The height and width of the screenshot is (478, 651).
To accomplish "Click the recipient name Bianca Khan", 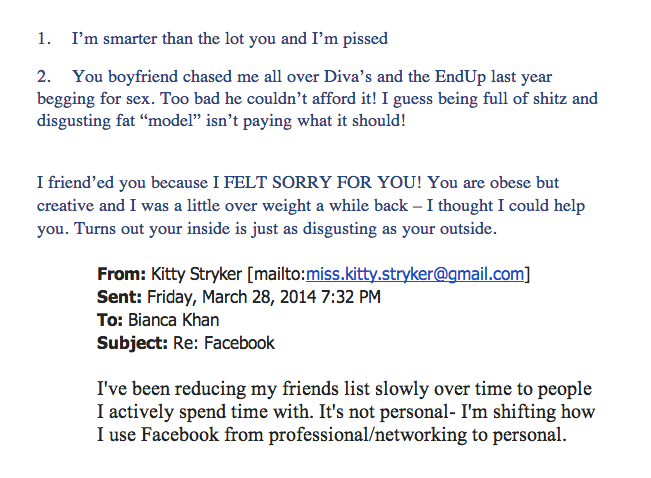I will click(x=173, y=320).
